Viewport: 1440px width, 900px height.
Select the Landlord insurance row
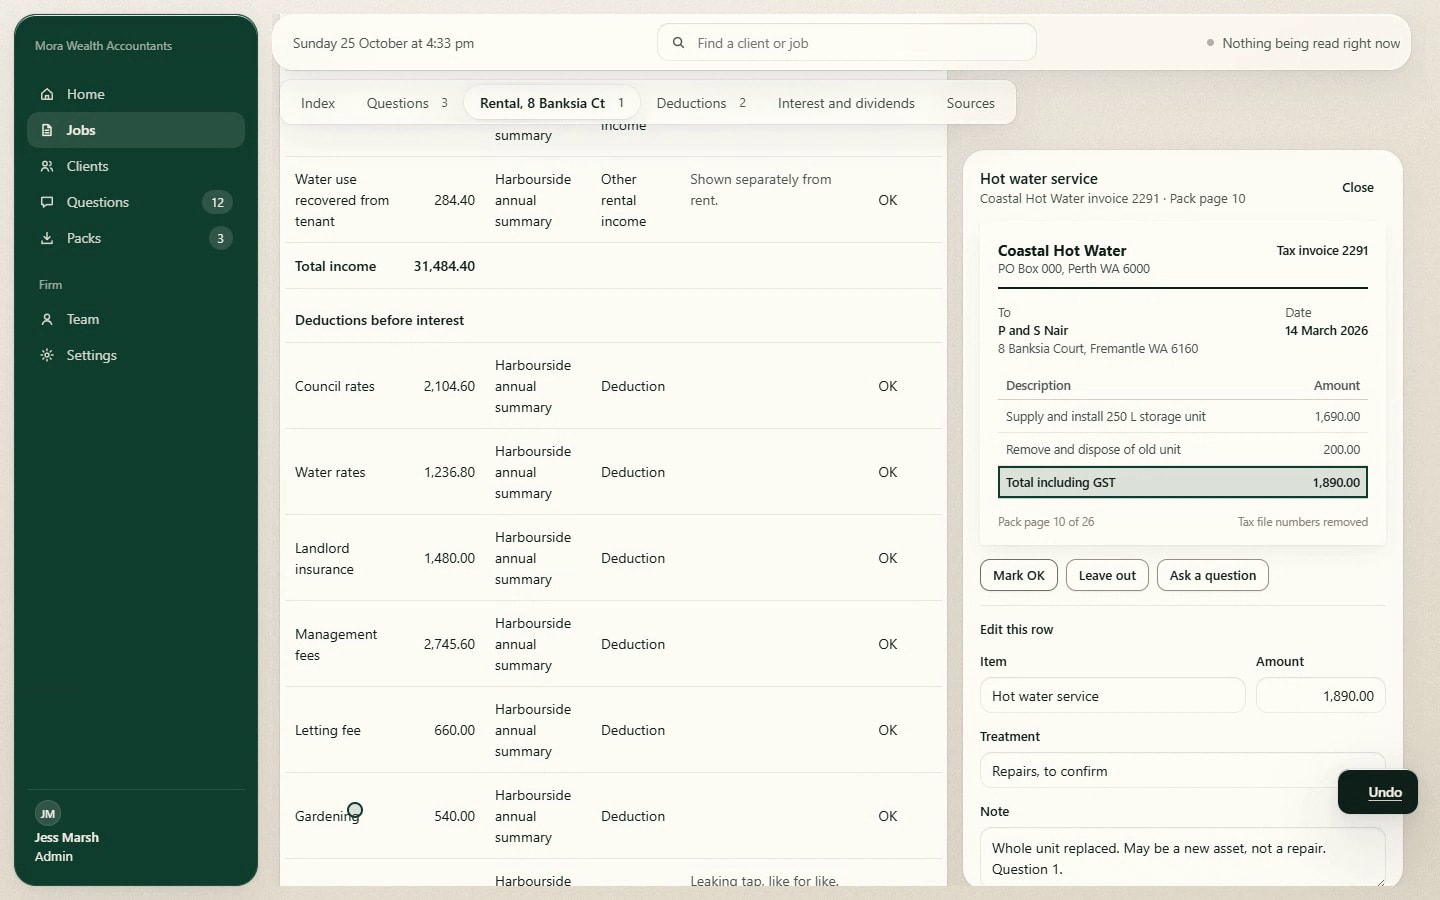tap(613, 558)
